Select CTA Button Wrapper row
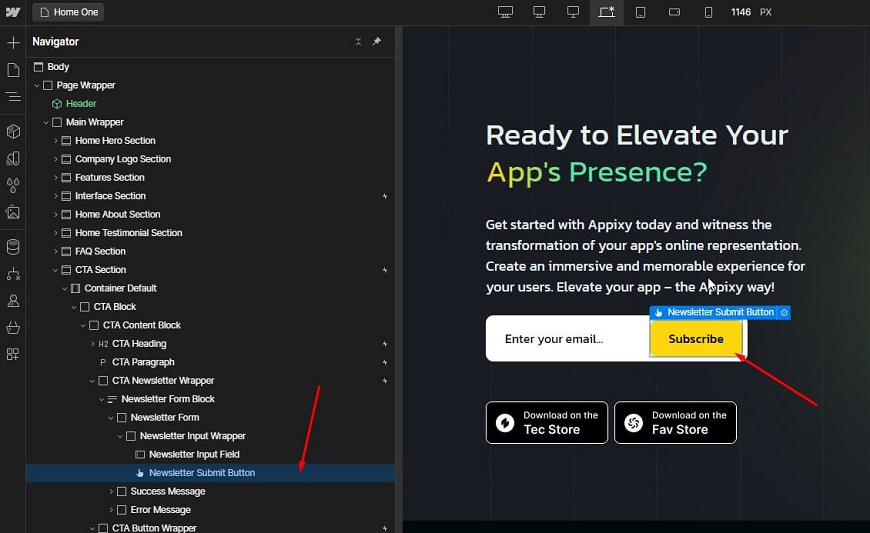Screen dimensions: 870x533 click(210, 527)
